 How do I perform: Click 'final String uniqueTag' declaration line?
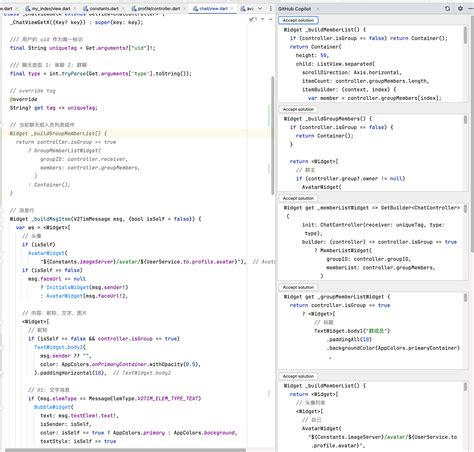coord(82,48)
